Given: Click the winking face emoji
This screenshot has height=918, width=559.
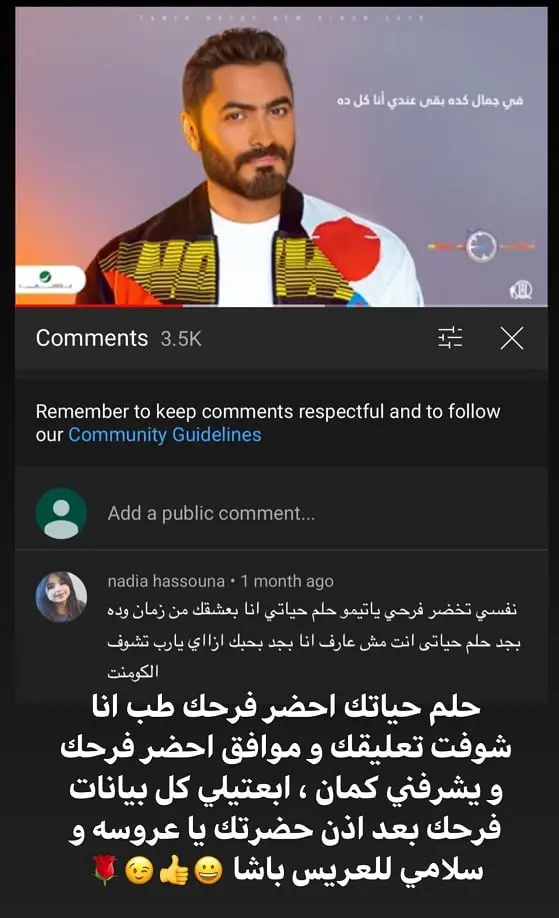Looking at the screenshot, I should click(139, 871).
